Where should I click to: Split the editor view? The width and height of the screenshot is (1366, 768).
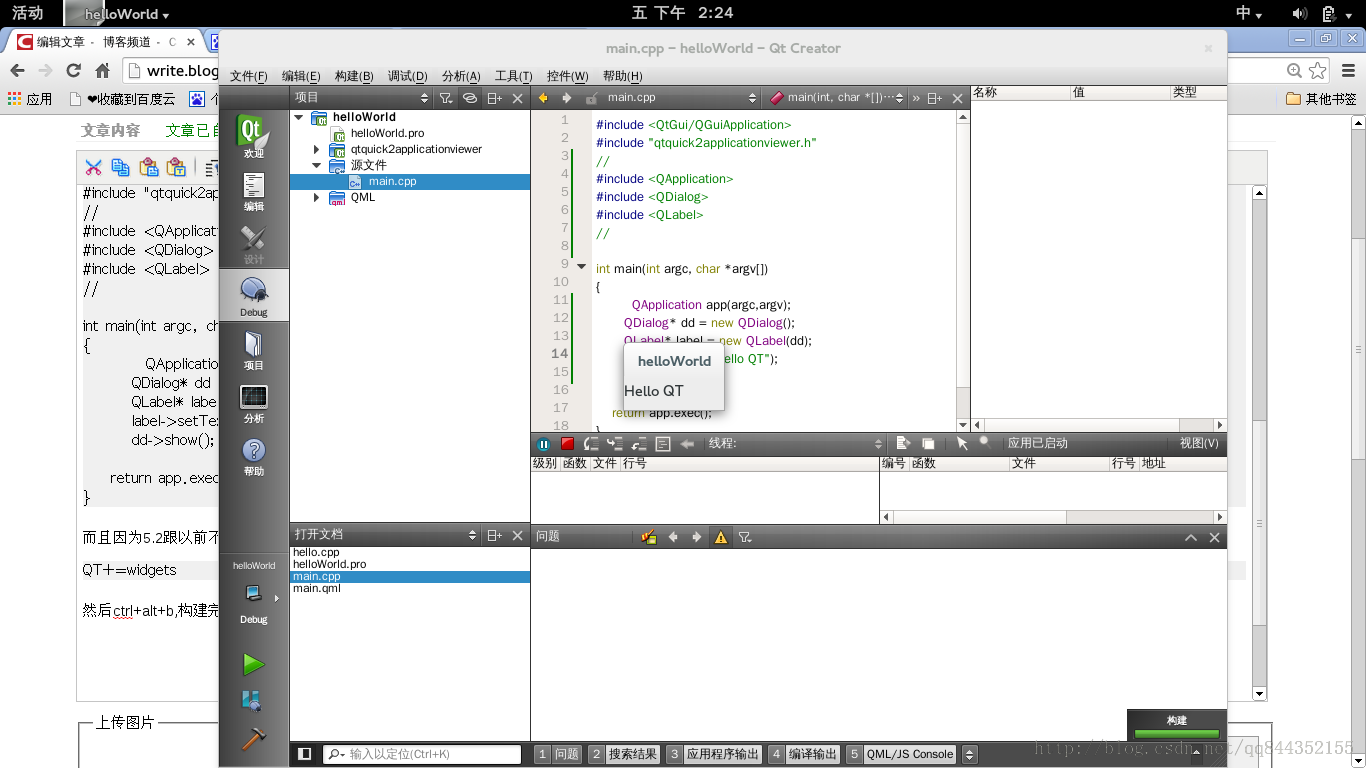pyautogui.click(x=934, y=98)
